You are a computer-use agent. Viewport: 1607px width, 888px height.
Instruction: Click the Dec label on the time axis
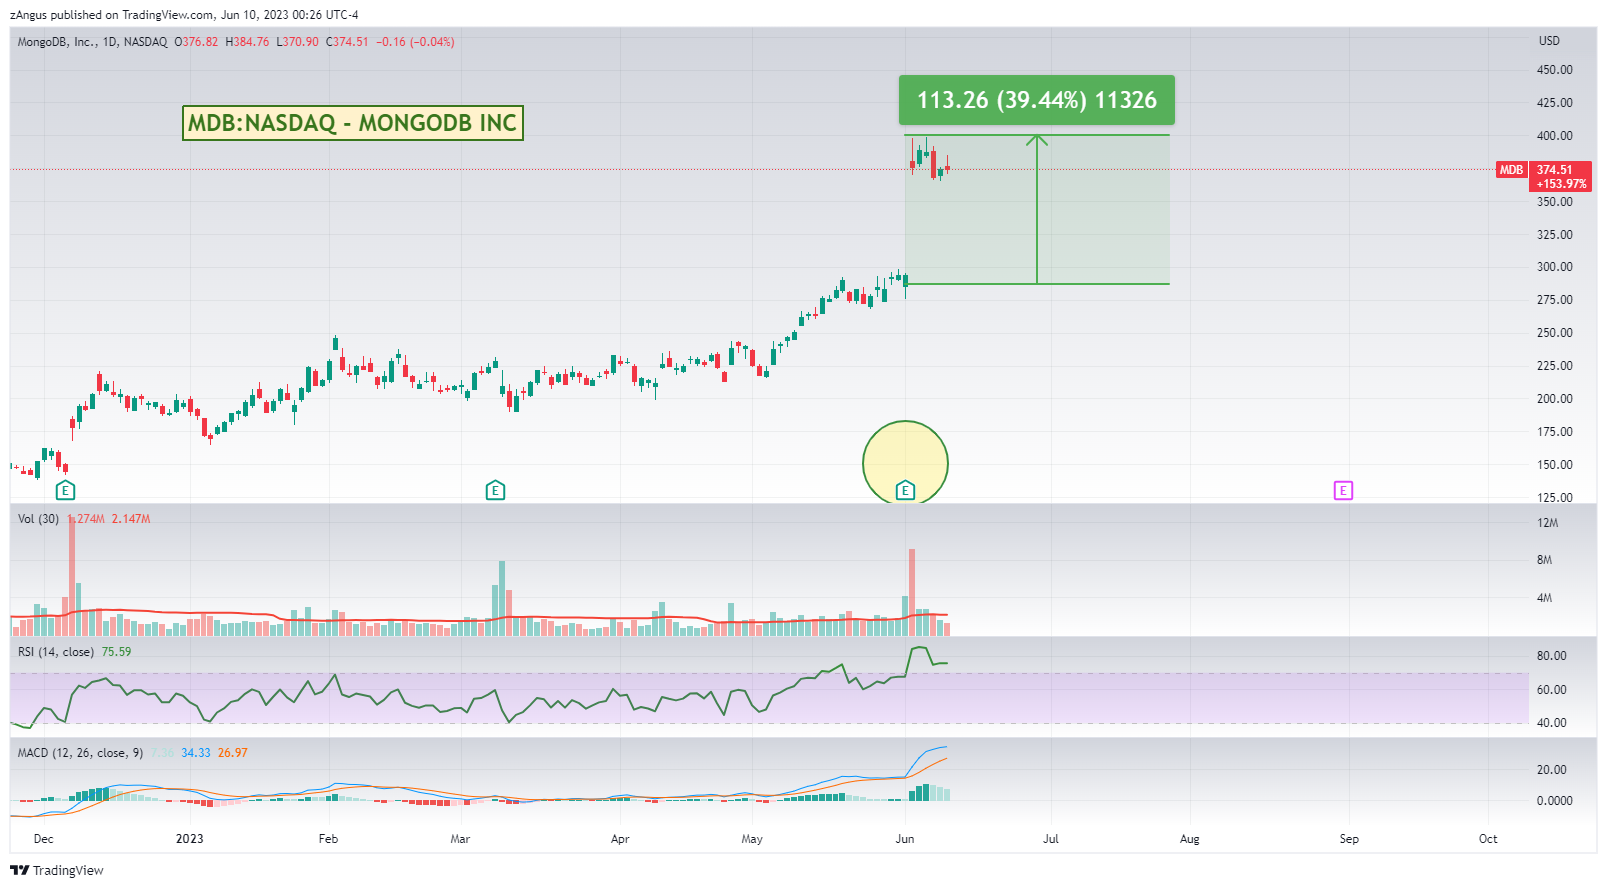[x=44, y=839]
